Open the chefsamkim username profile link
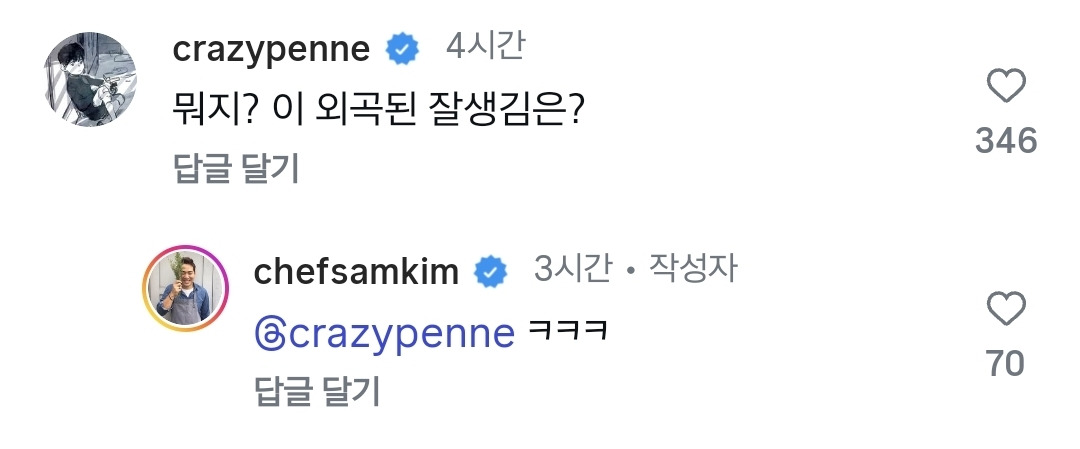The image size is (1080, 449). tap(355, 270)
